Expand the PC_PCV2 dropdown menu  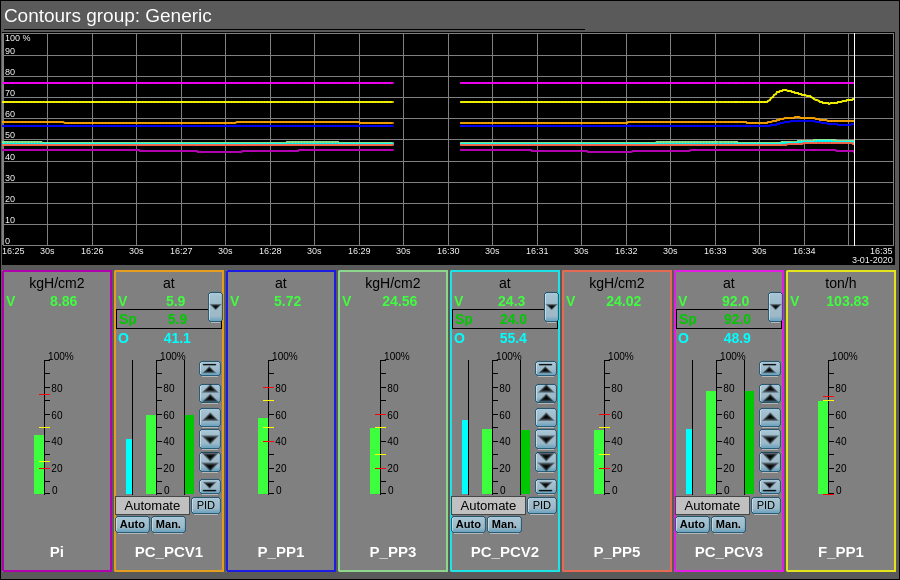pos(551,306)
